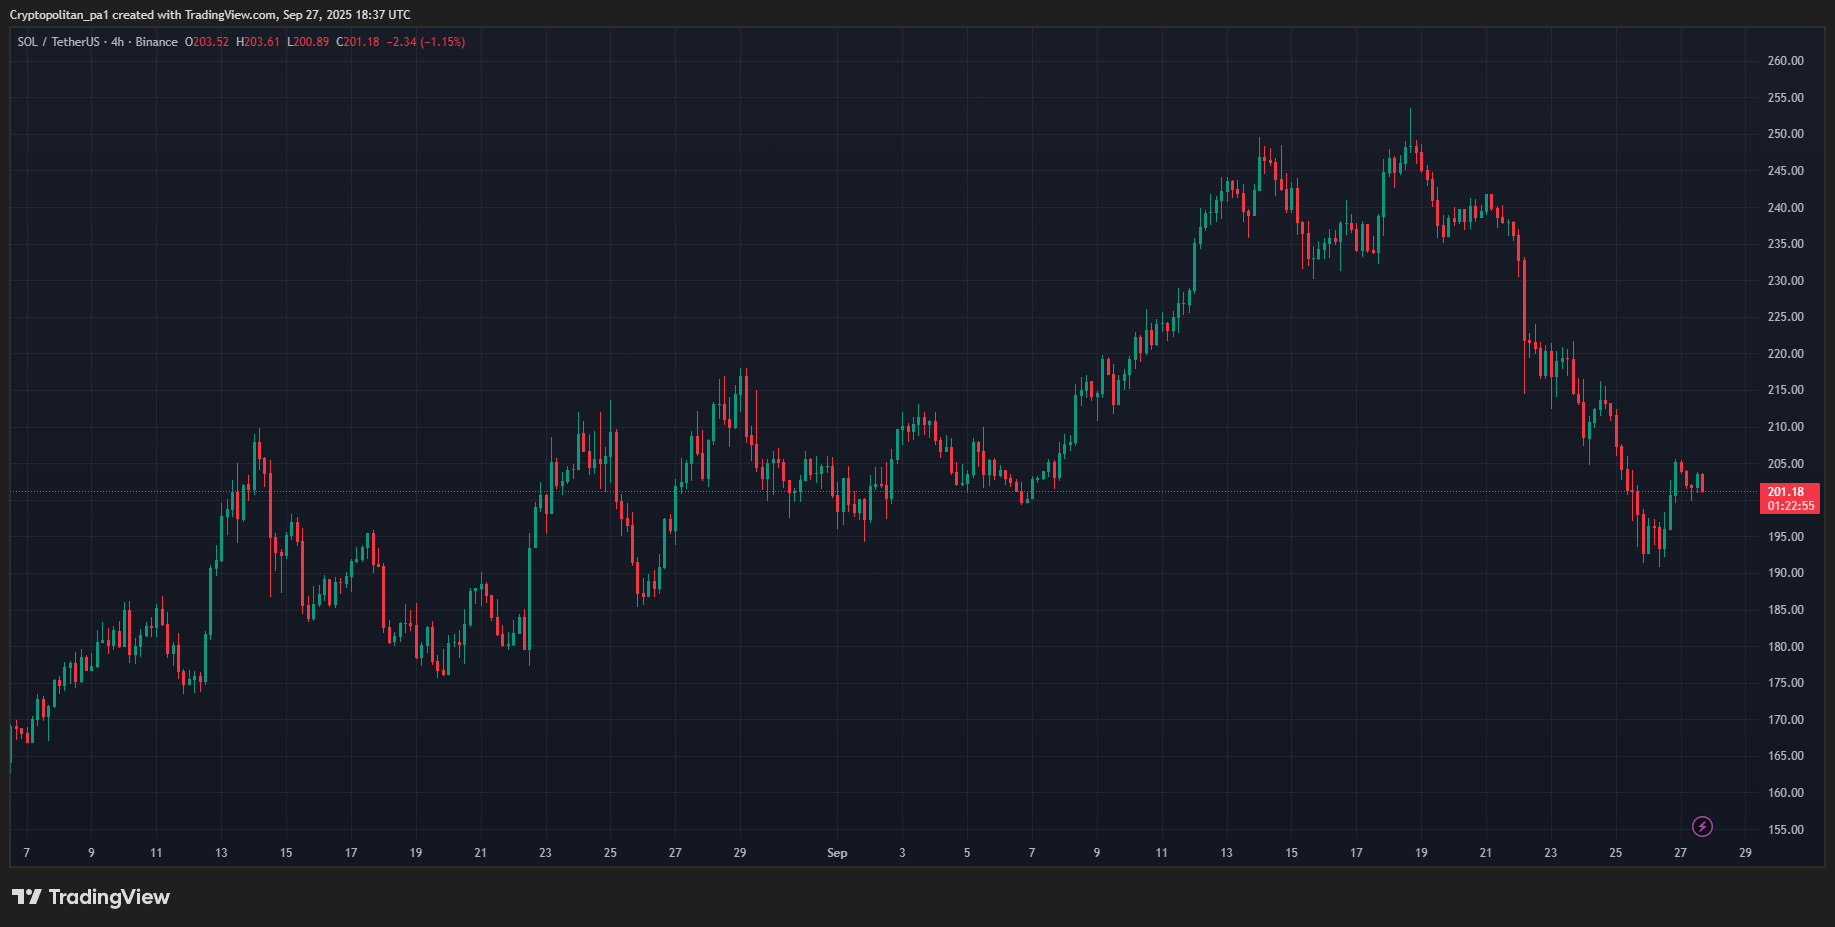
Task: Click the 205.00 price axis label
Action: (1786, 464)
